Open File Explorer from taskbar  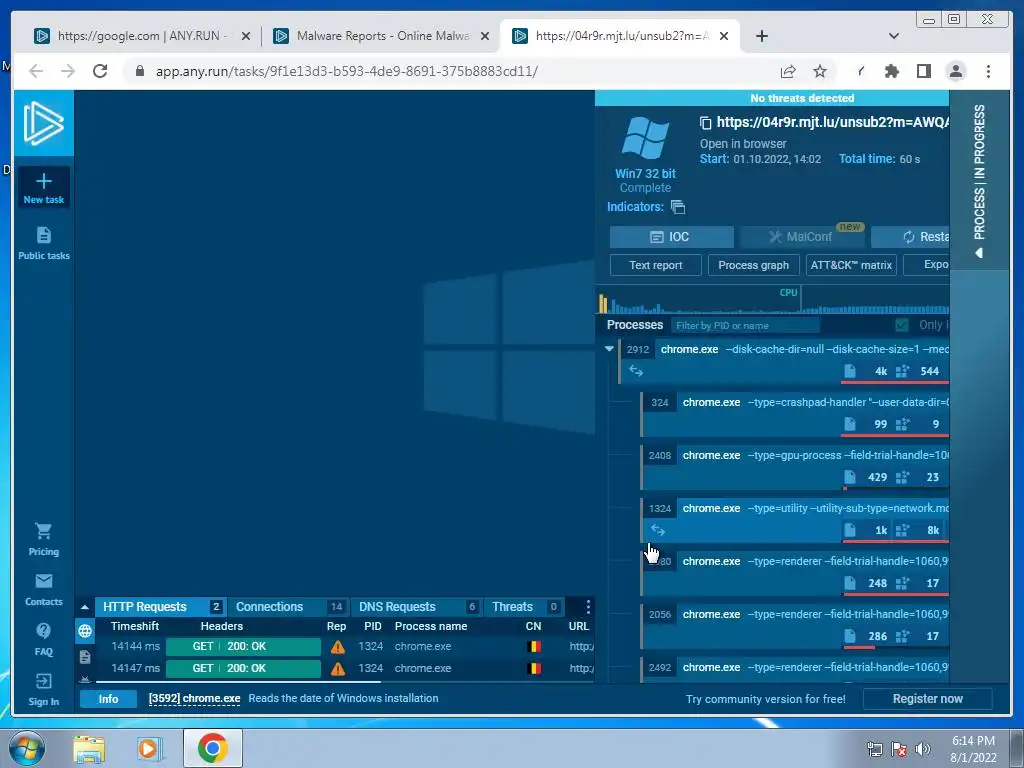(x=89, y=748)
